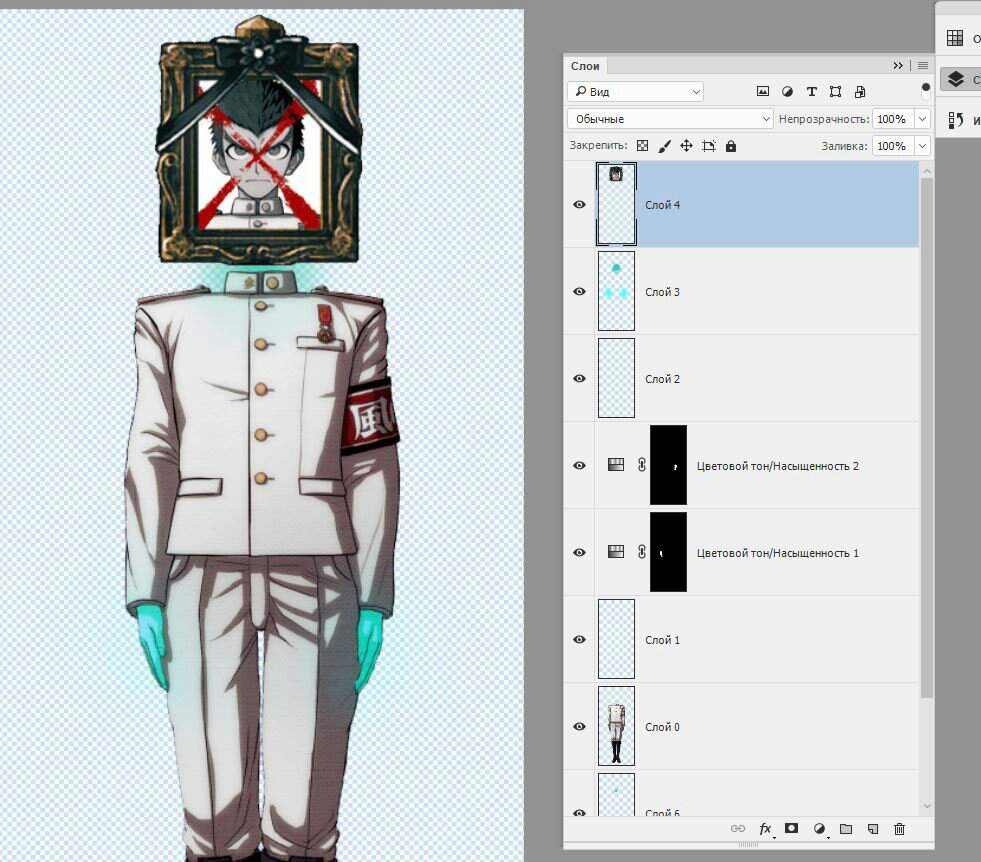This screenshot has width=981, height=862.
Task: Click the layers panel vertical scrollbar
Action: click(927, 438)
